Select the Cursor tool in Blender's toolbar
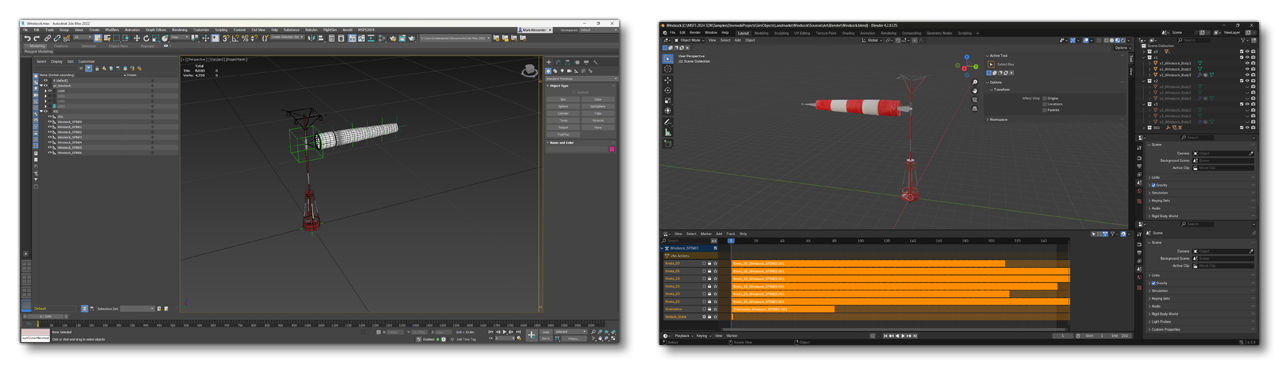 [x=668, y=69]
